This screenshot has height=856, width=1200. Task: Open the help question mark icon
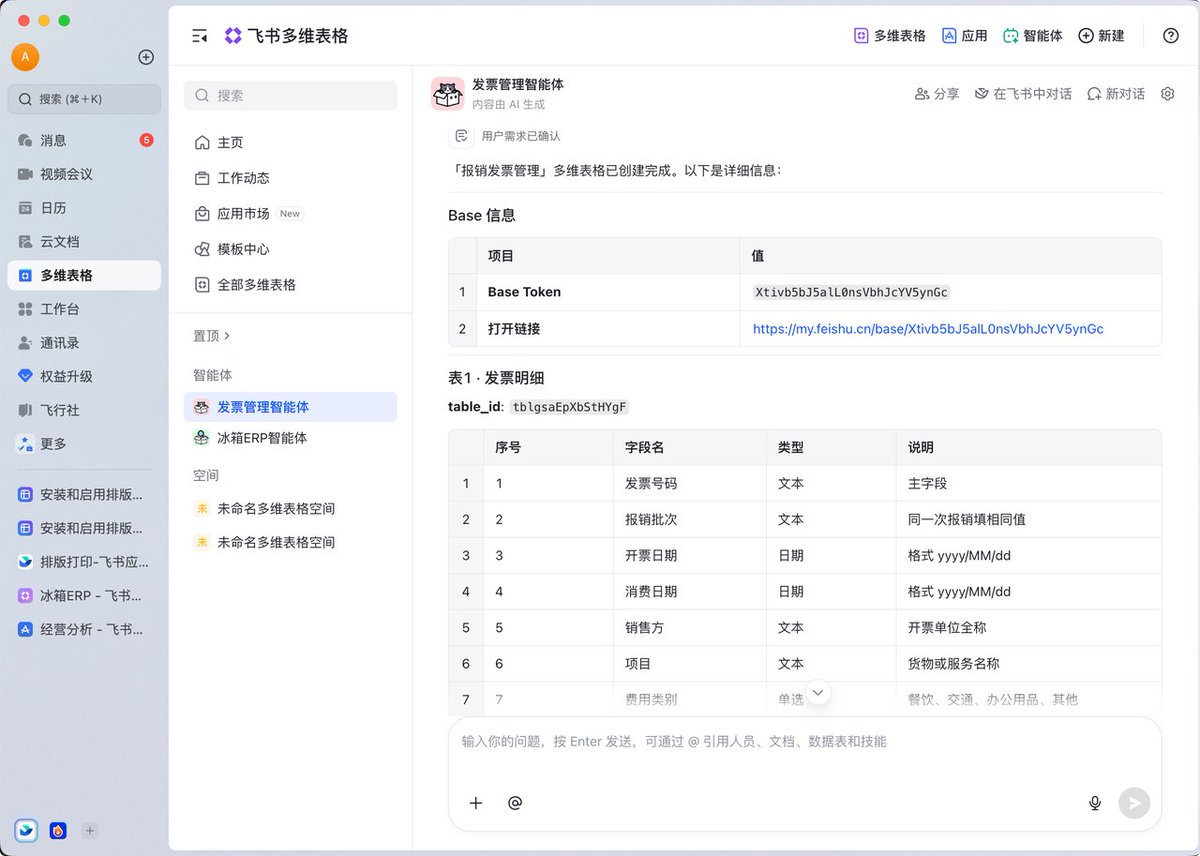[x=1171, y=36]
